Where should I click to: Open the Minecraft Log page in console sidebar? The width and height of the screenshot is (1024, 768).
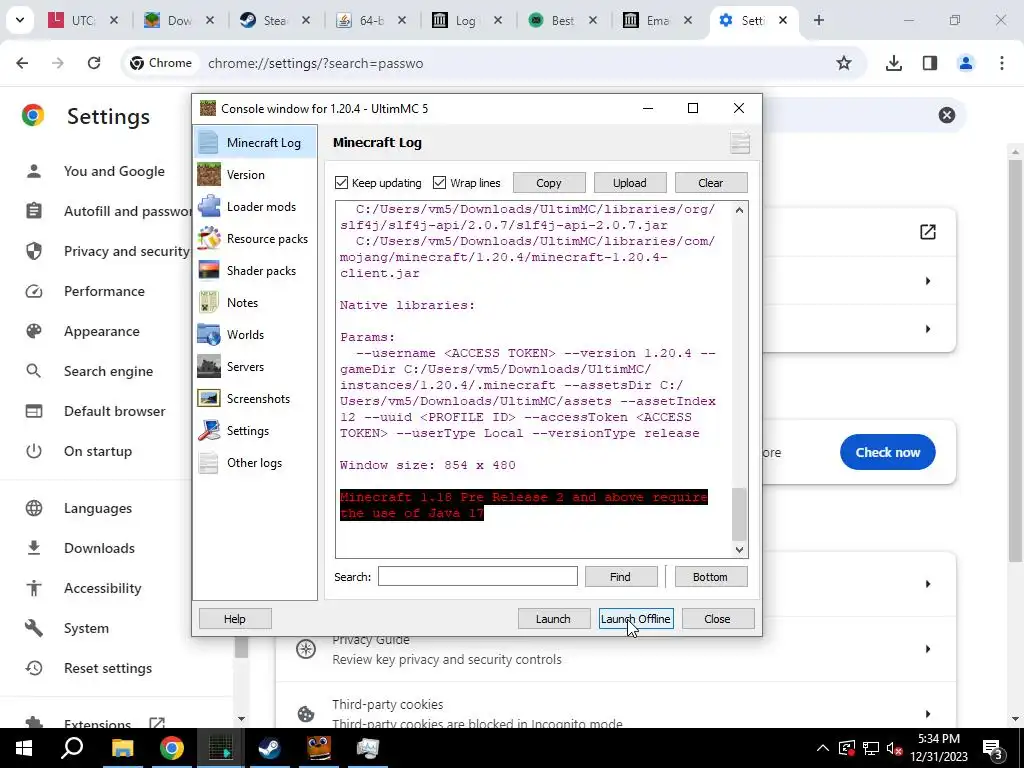[x=255, y=142]
